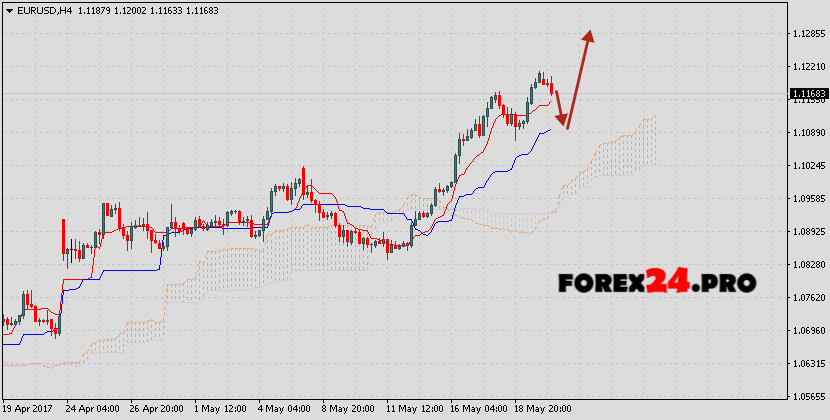Select the current price tag 1.11683
The width and height of the screenshot is (830, 420).
[807, 94]
